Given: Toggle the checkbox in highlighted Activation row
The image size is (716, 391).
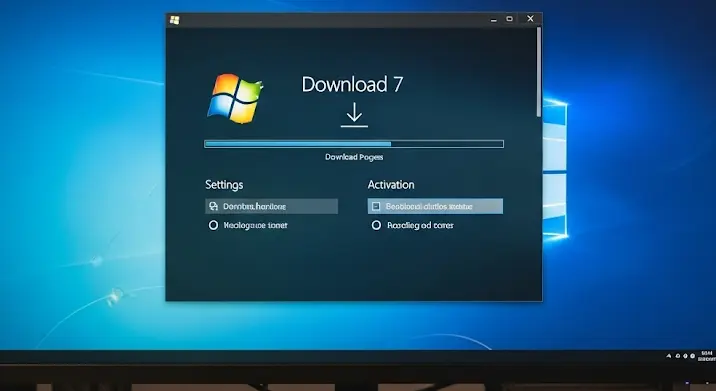Looking at the screenshot, I should pos(376,206).
